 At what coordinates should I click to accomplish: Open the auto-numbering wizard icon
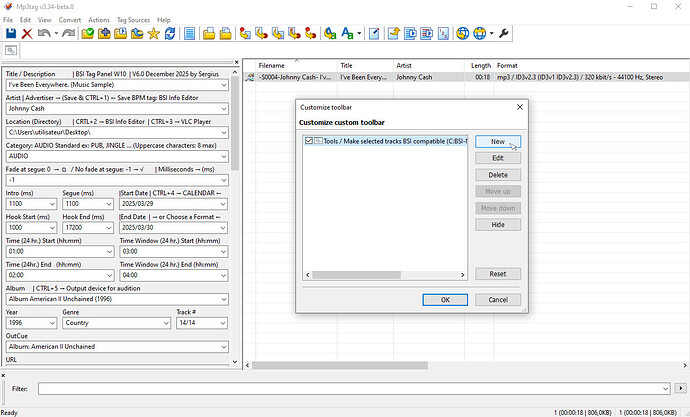pos(443,33)
